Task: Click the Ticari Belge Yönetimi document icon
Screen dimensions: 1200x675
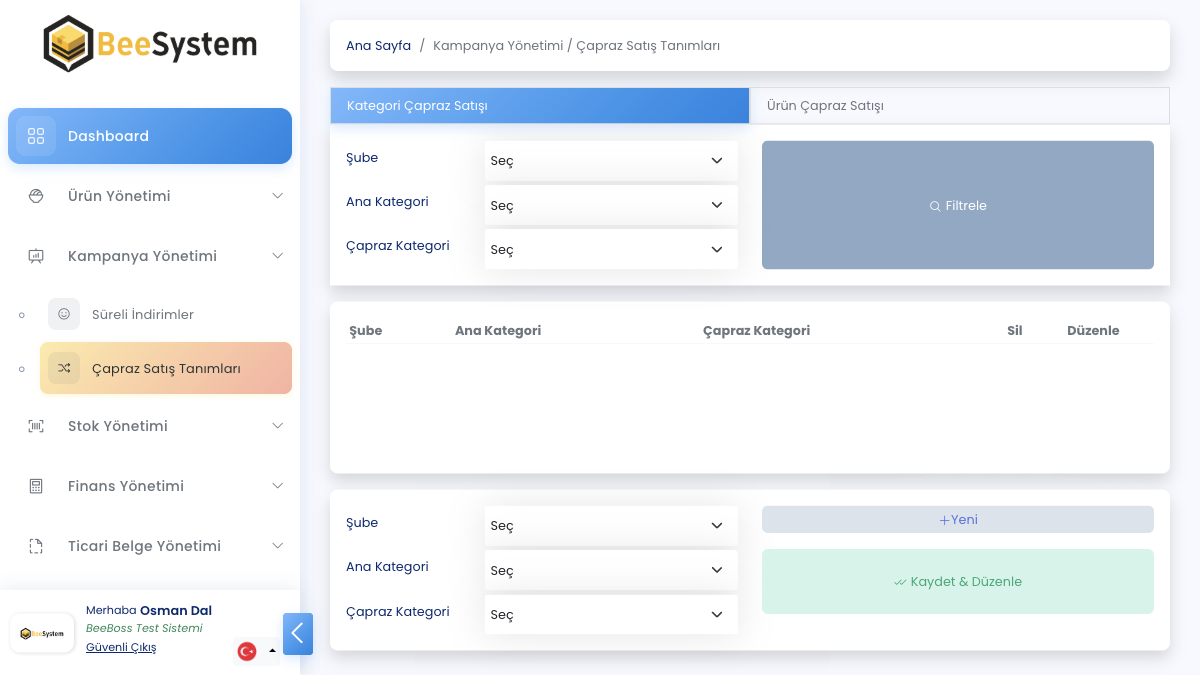Action: click(36, 546)
